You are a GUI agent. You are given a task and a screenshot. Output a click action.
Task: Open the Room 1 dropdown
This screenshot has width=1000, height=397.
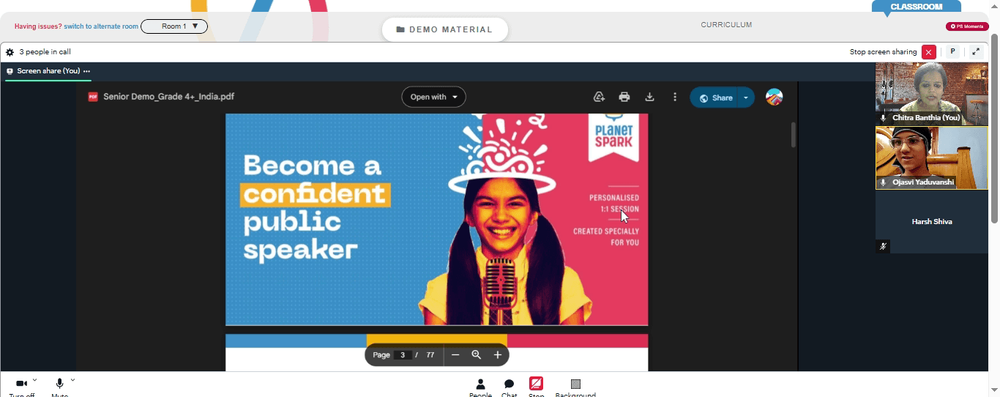174,27
